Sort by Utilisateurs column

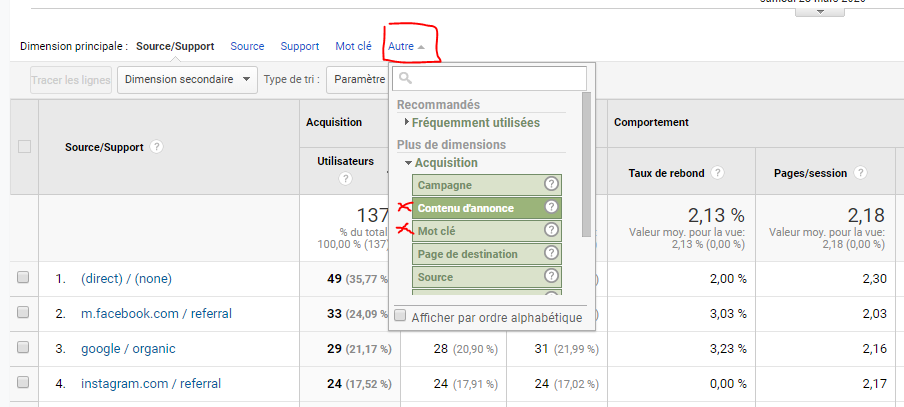345,161
